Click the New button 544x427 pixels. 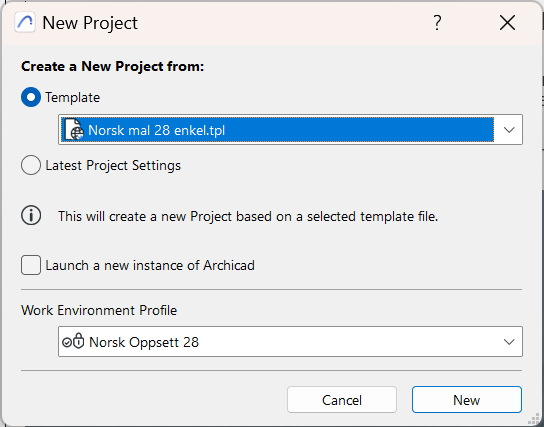pyautogui.click(x=467, y=400)
